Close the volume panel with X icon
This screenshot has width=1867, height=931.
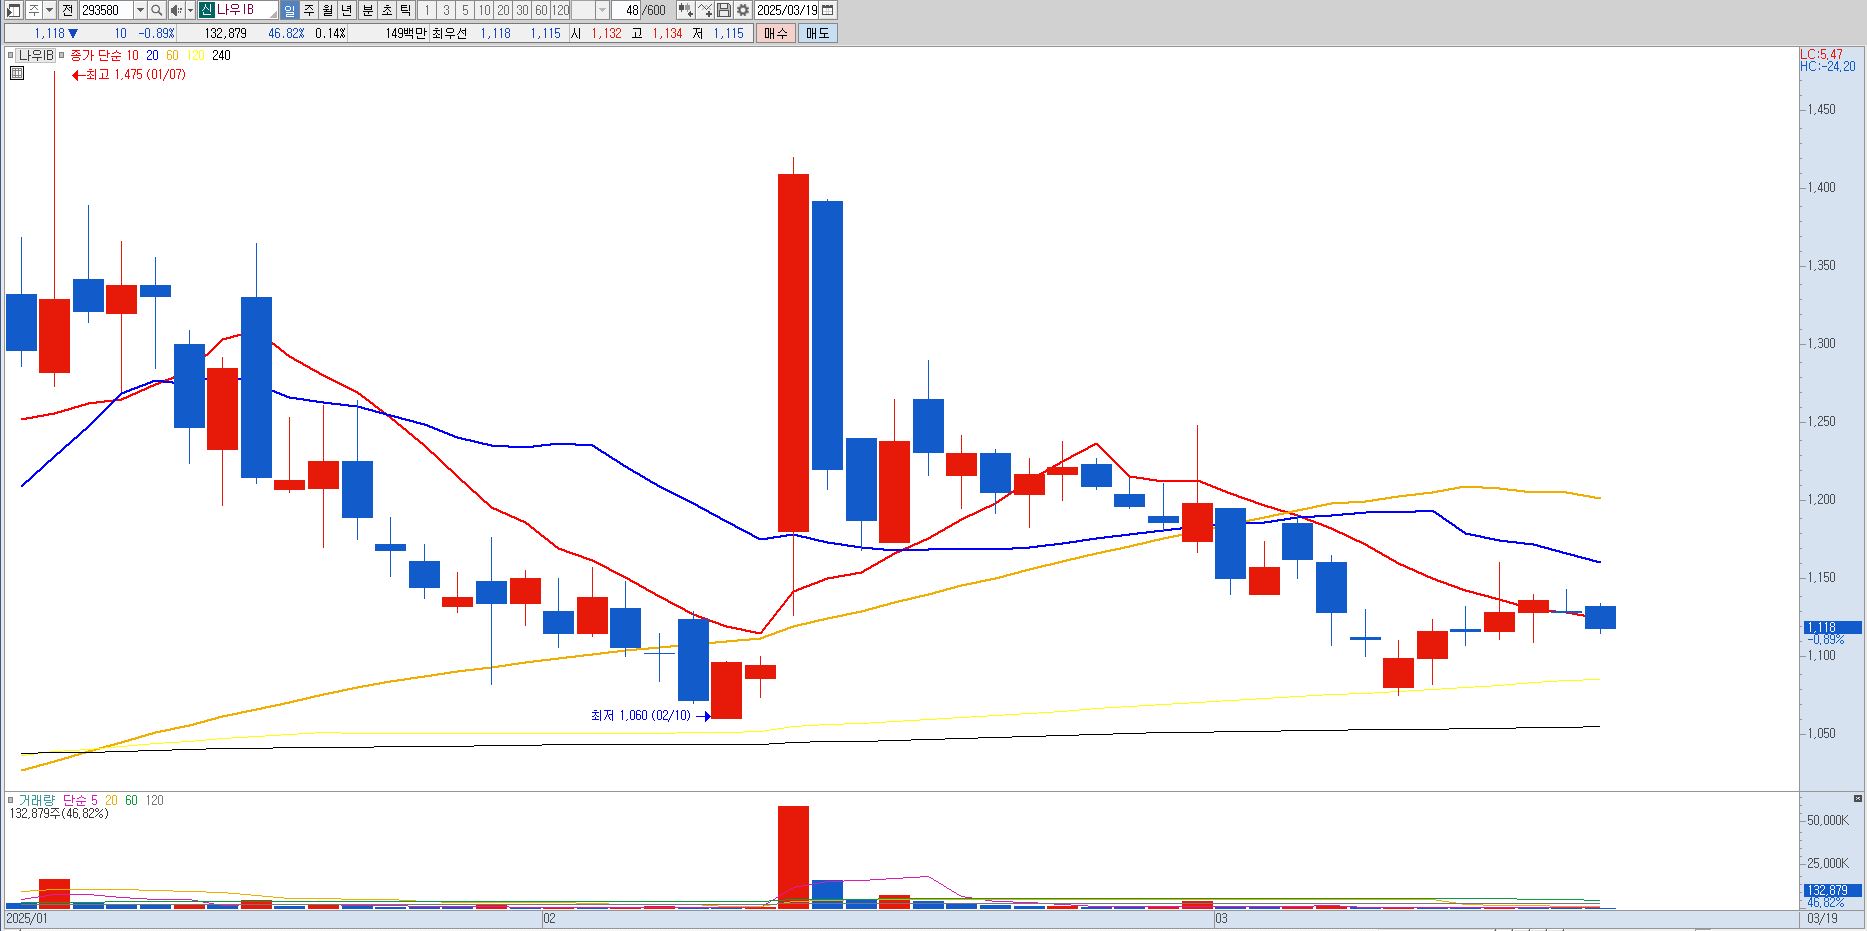pos(1857,799)
